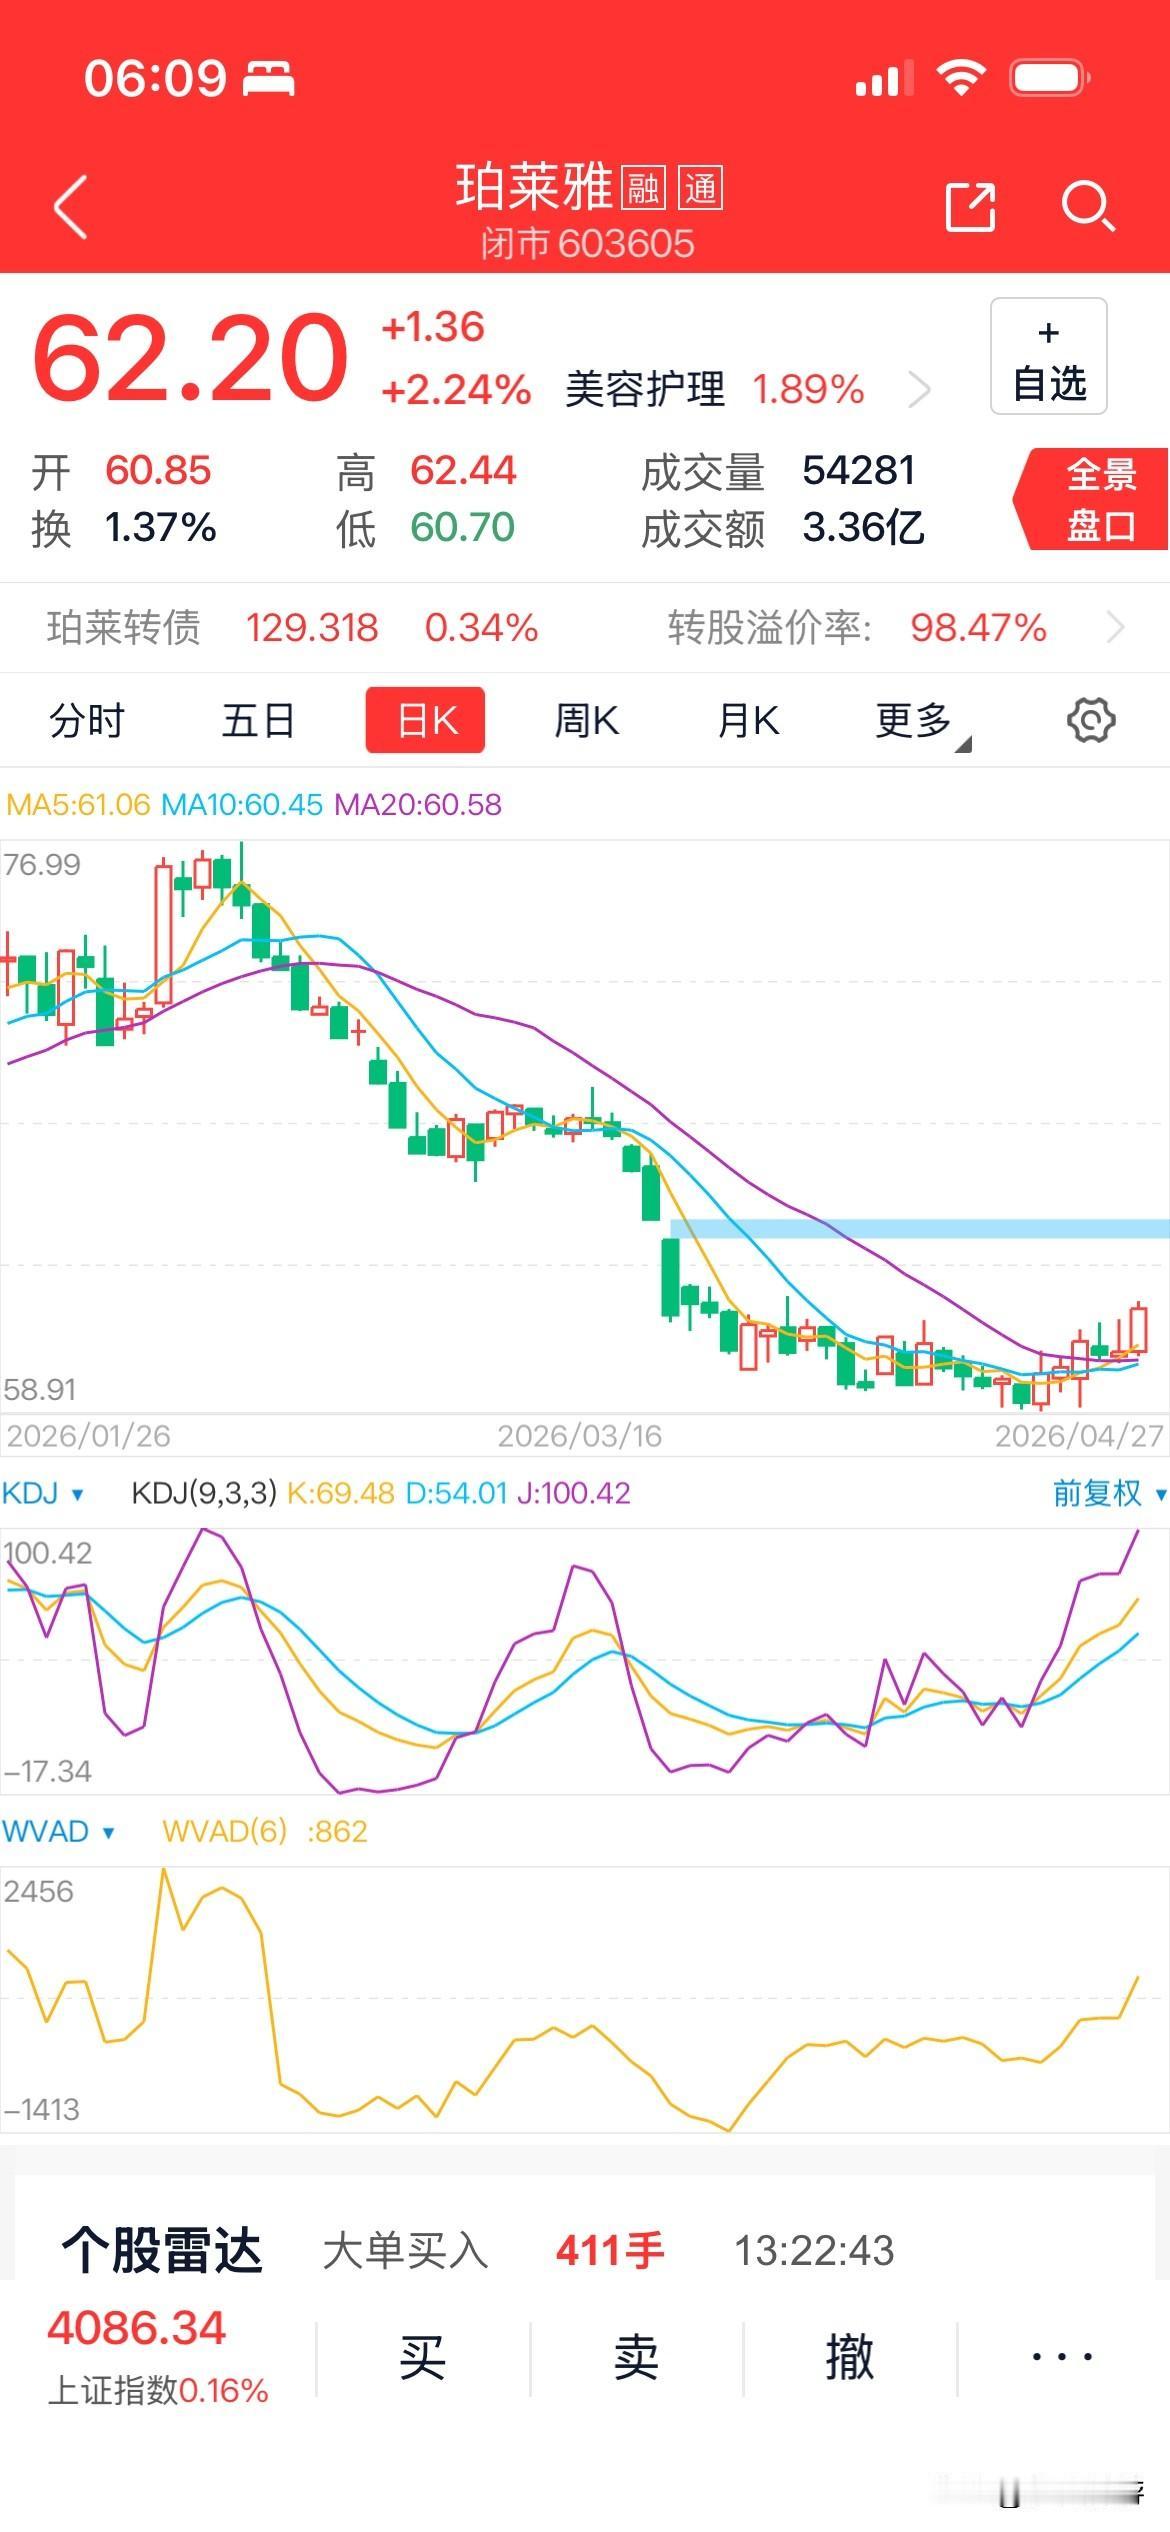Image resolution: width=1170 pixels, height=2532 pixels.
Task: Open chart settings gear icon
Action: click(1091, 720)
